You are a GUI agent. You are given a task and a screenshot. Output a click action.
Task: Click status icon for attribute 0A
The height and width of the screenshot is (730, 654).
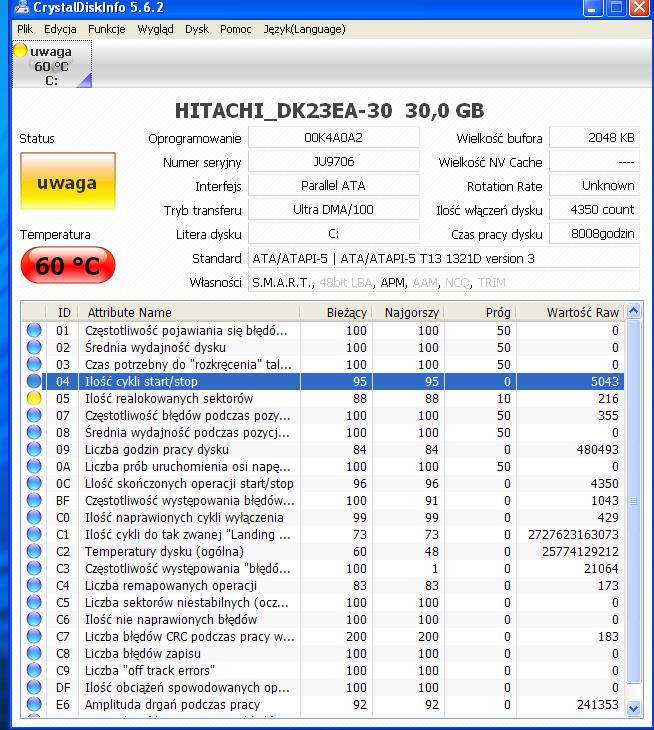point(34,466)
